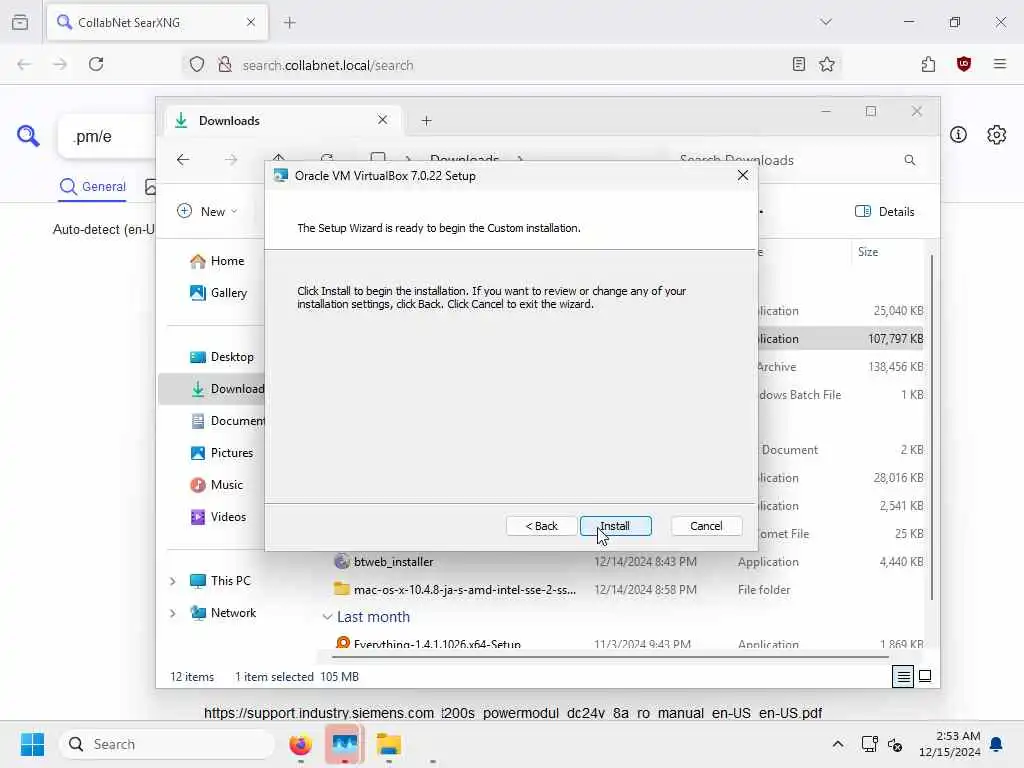
Task: Show hidden system tray icons
Action: click(838, 744)
